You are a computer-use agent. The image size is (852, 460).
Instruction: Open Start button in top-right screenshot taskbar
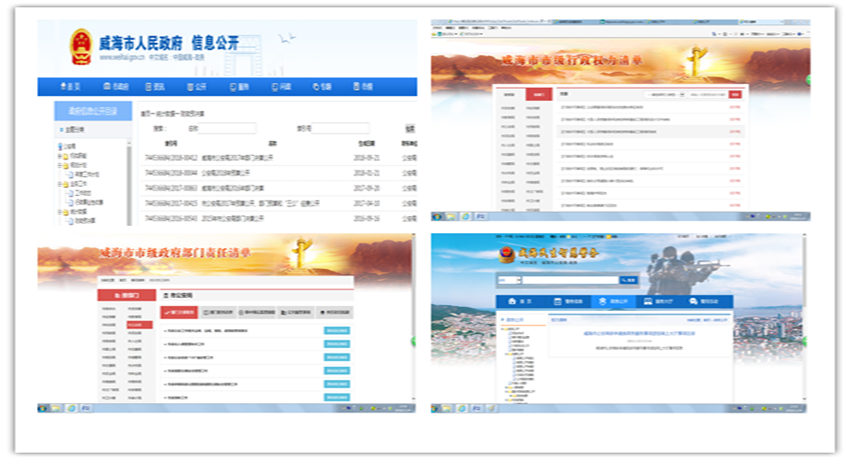point(439,216)
